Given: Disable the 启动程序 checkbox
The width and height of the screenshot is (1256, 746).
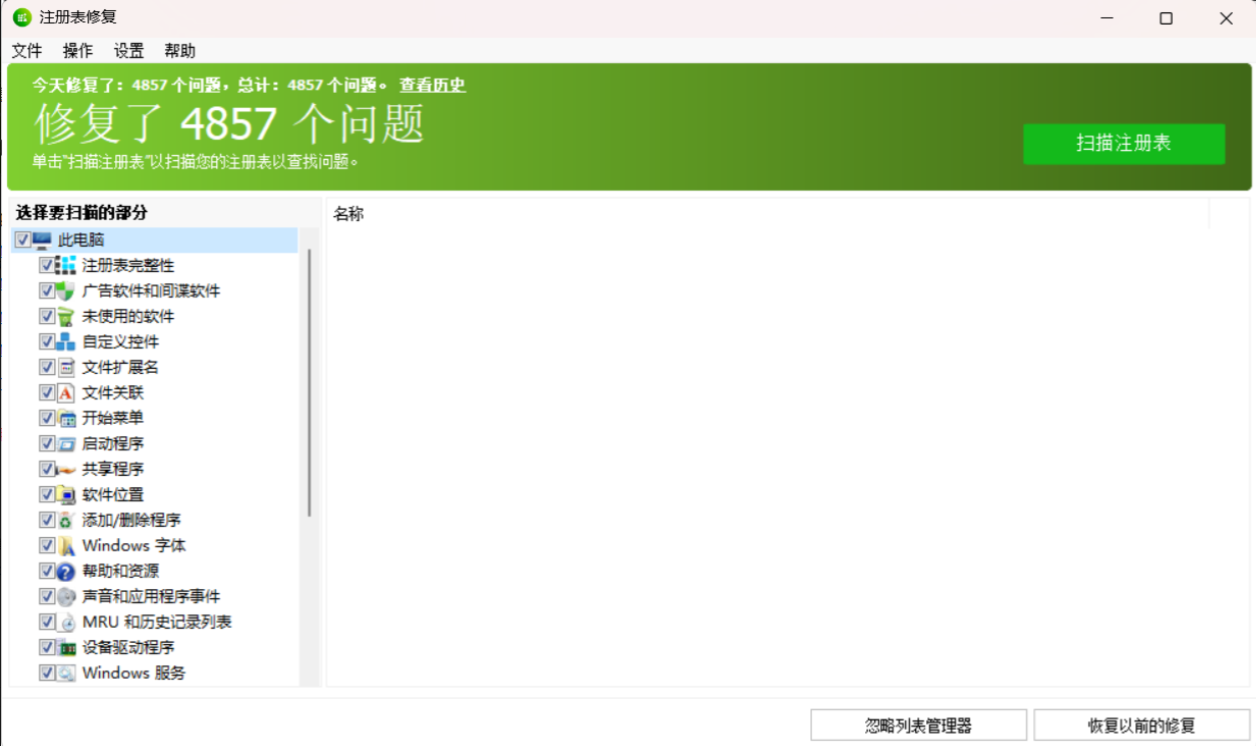Looking at the screenshot, I should point(47,444).
